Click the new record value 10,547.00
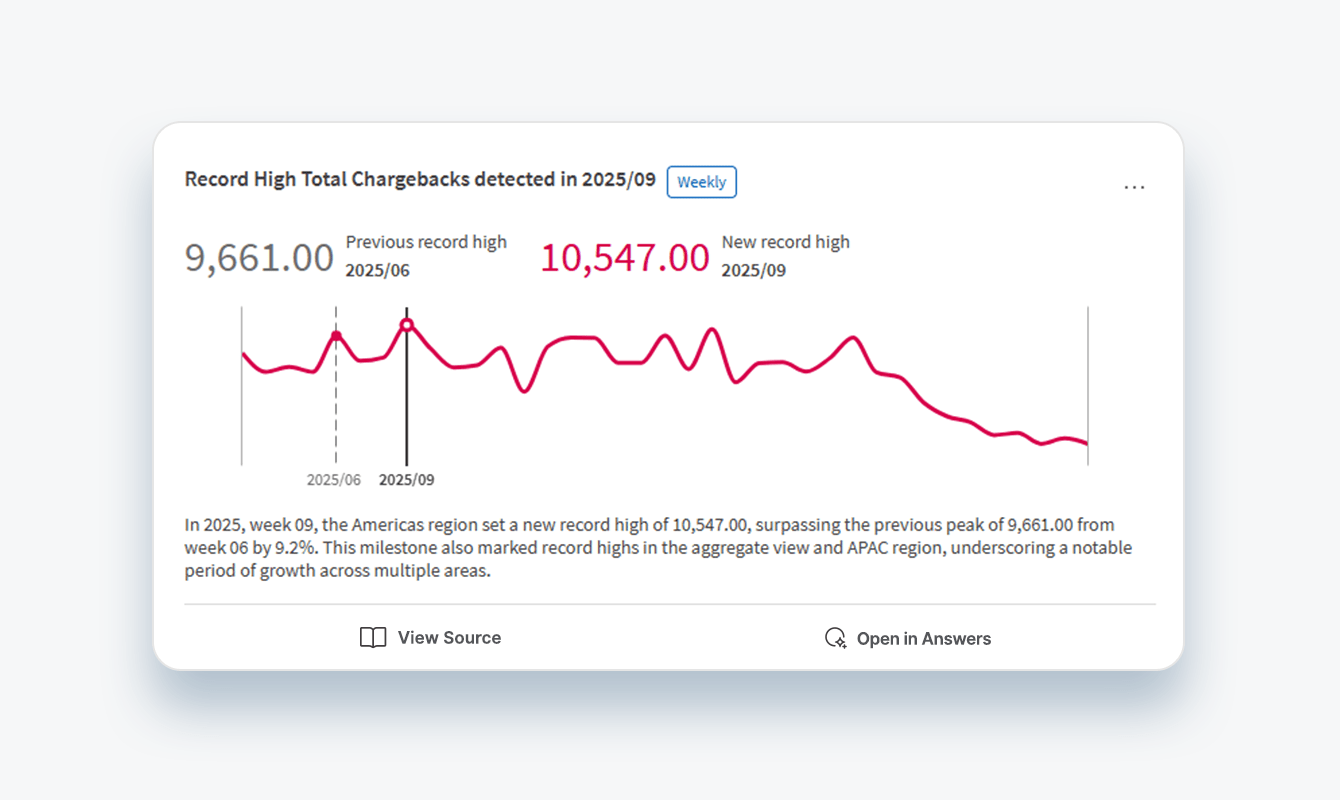The image size is (1340, 800). 625,258
